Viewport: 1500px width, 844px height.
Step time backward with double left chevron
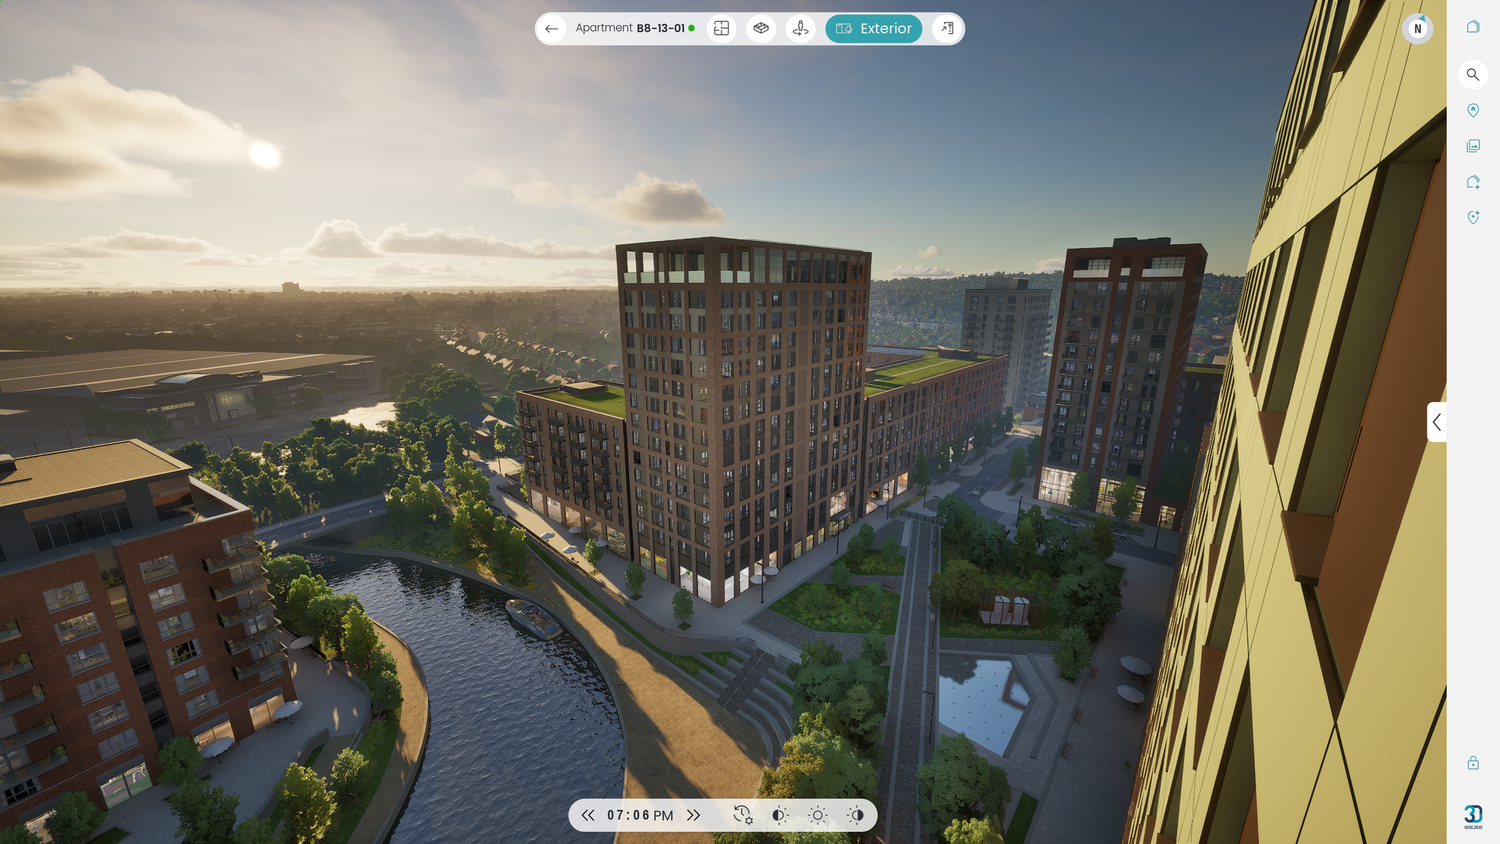click(x=588, y=815)
